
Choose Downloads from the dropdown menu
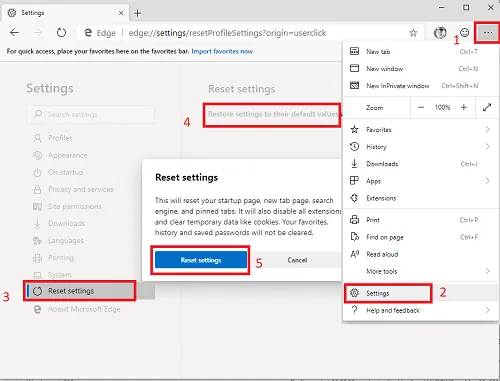421,164
